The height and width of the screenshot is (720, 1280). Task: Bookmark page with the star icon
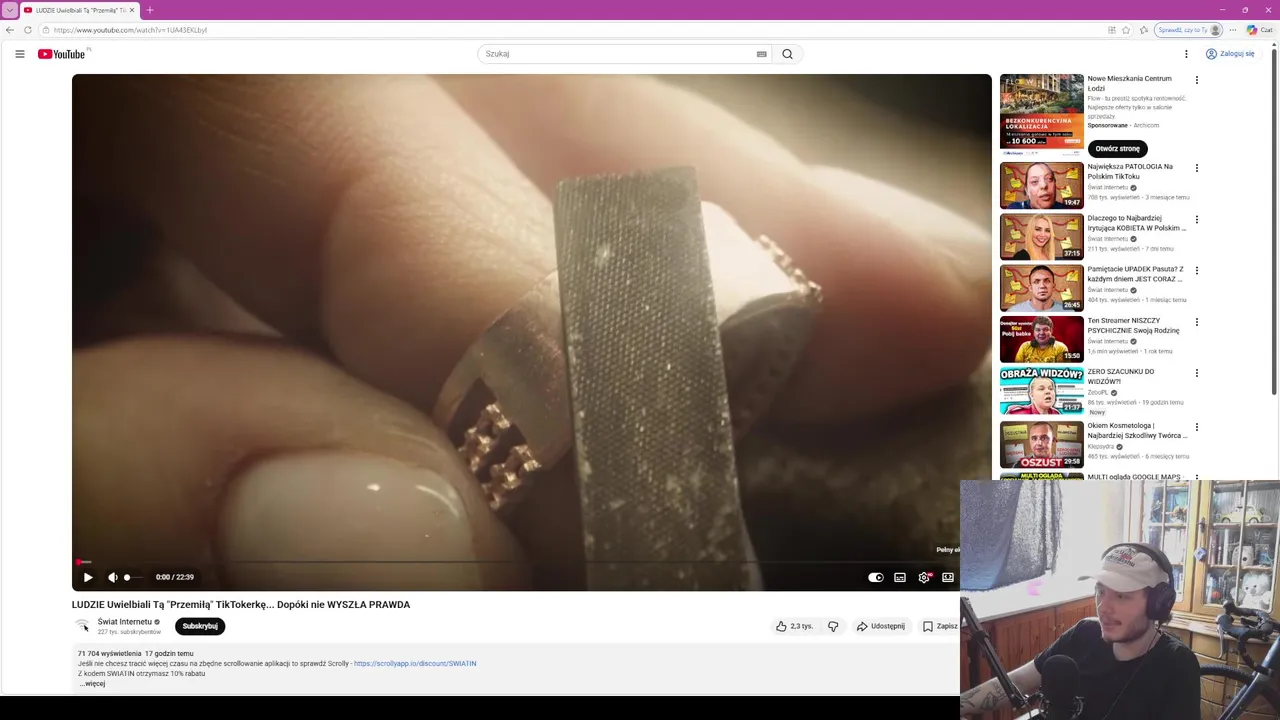(1126, 30)
